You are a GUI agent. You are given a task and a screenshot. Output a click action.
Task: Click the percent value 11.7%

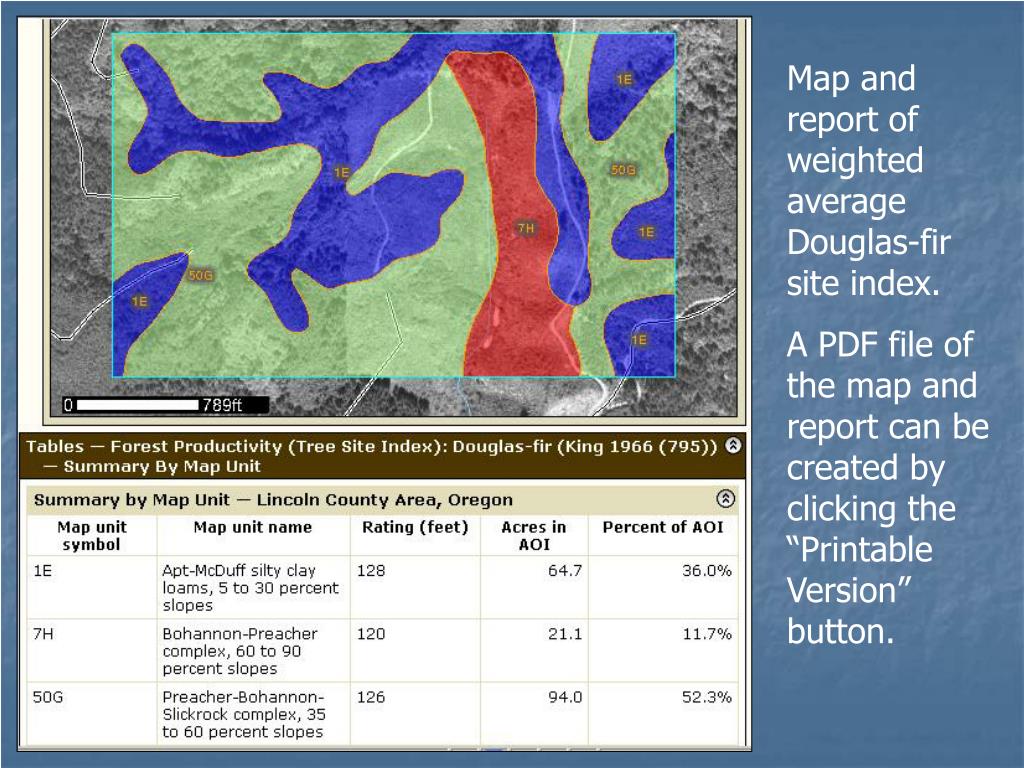pyautogui.click(x=707, y=634)
